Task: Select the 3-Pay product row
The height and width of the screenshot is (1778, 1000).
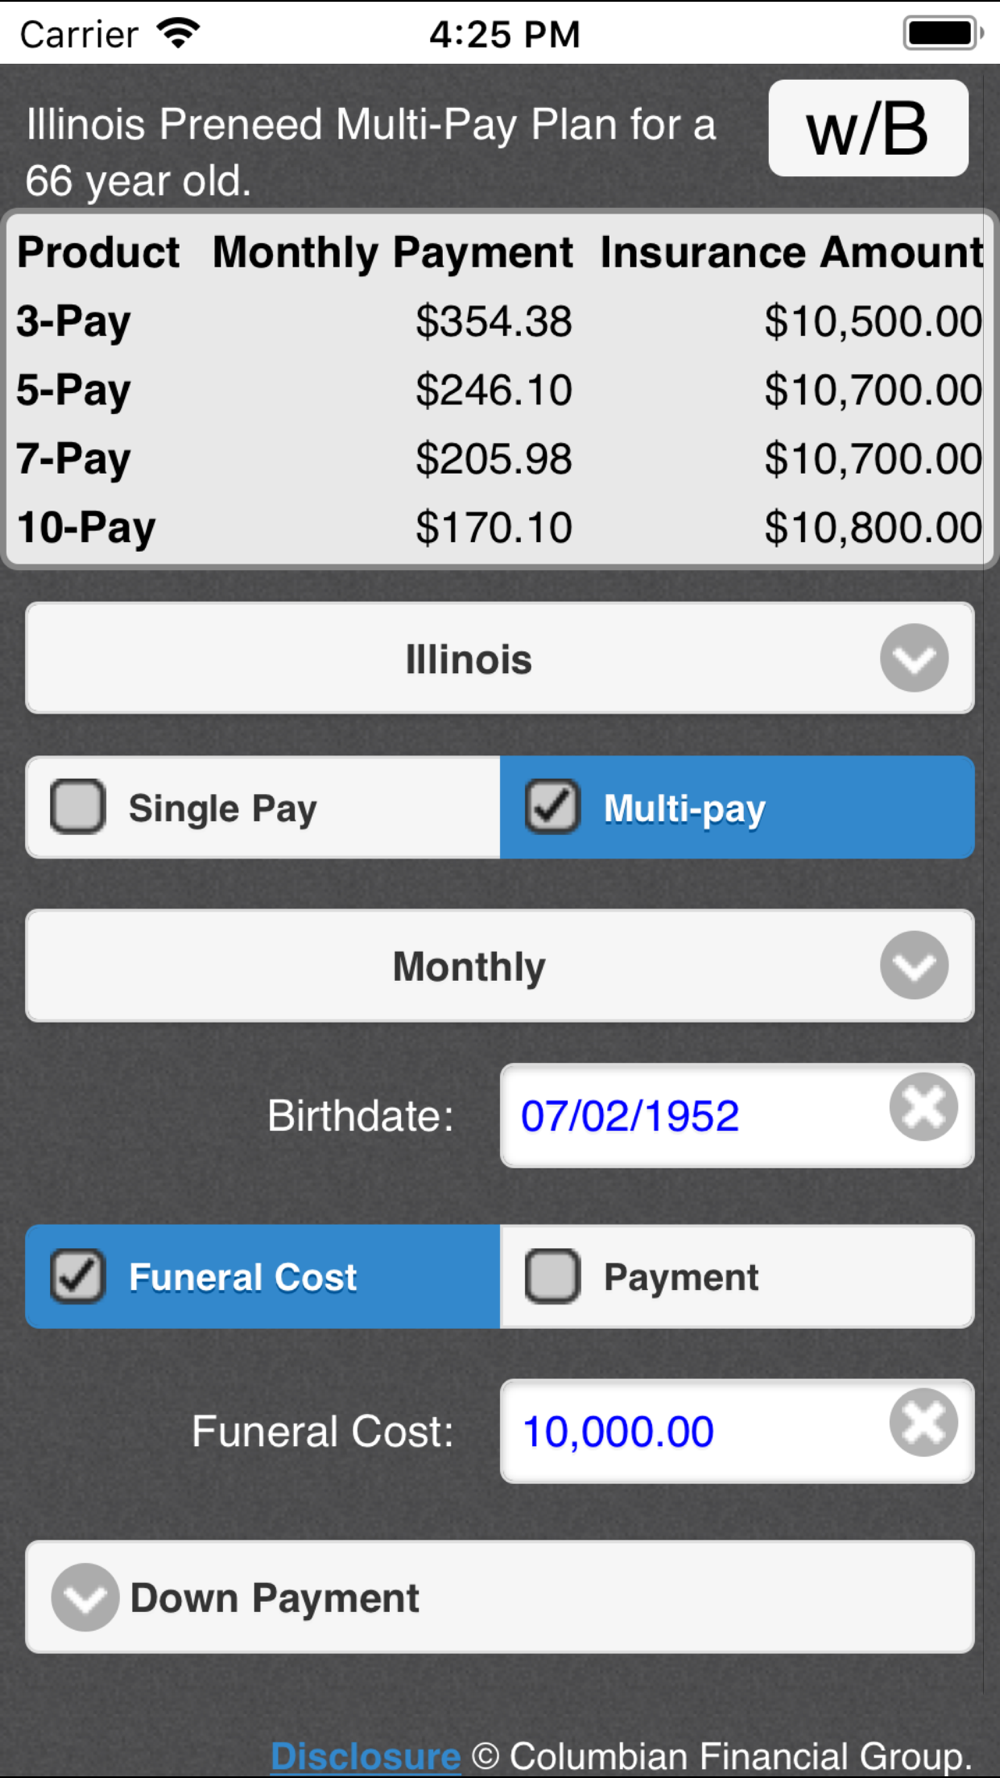Action: pos(498,322)
